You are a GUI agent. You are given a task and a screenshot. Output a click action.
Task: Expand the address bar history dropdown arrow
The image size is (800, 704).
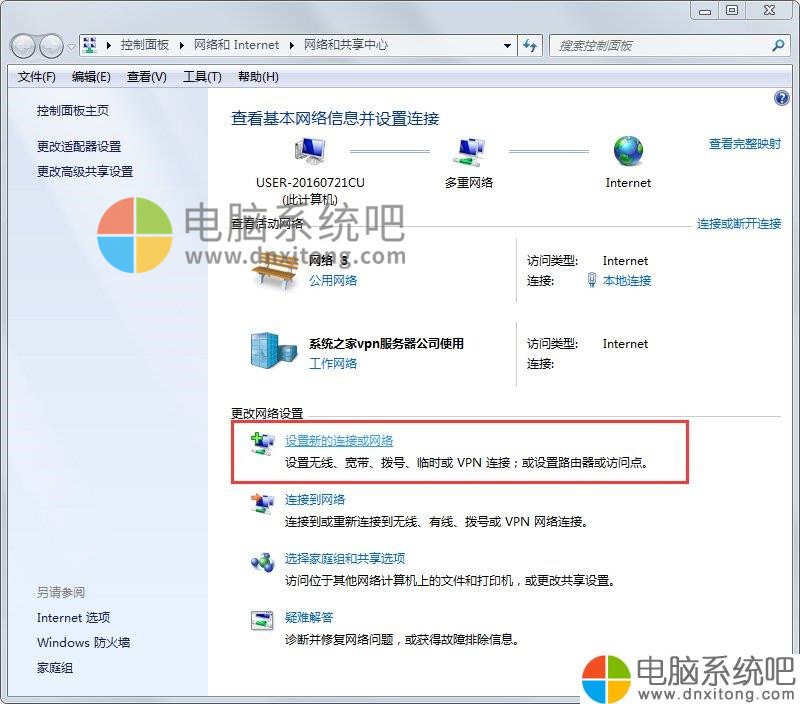(506, 46)
